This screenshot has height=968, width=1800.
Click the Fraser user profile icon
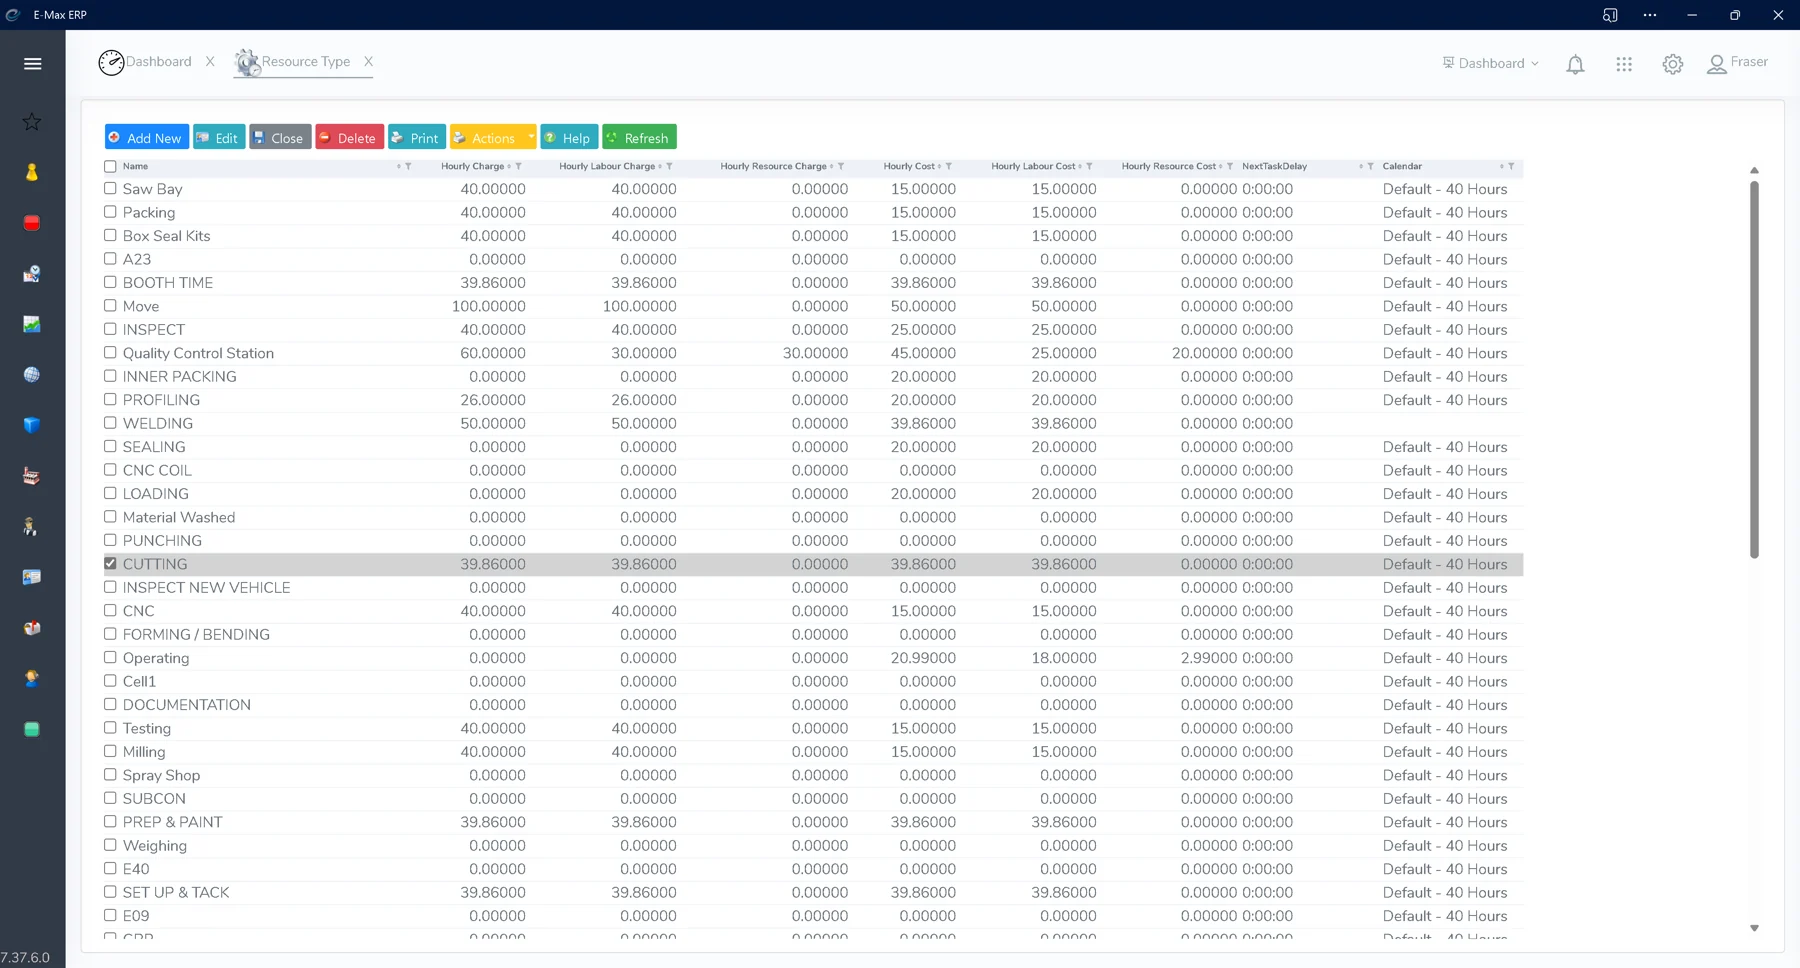point(1717,64)
